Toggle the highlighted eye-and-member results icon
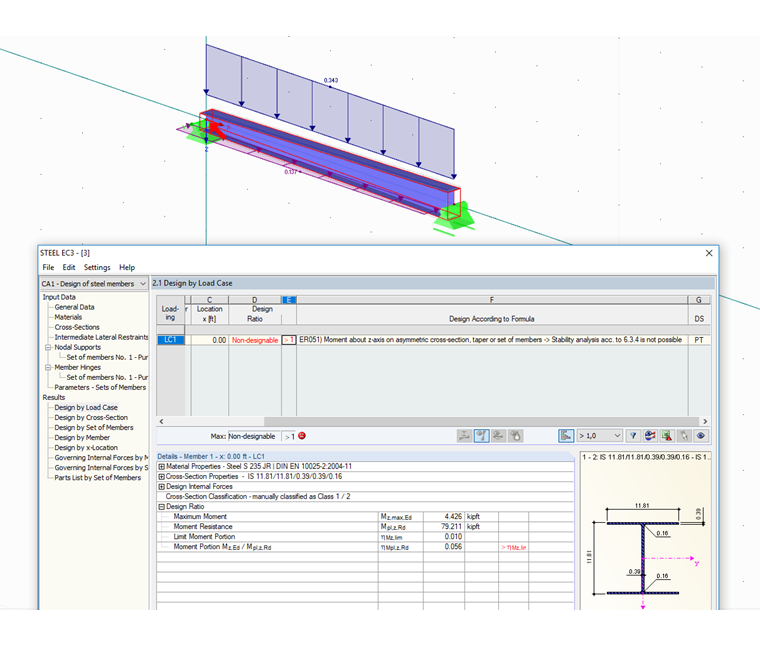The width and height of the screenshot is (760, 647). coord(481,436)
